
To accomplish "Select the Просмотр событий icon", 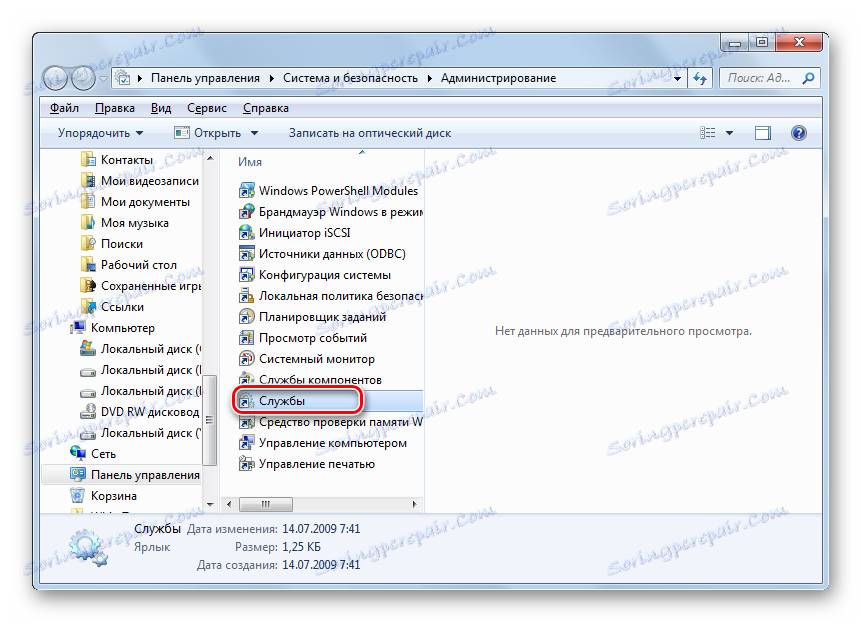I will [246, 338].
